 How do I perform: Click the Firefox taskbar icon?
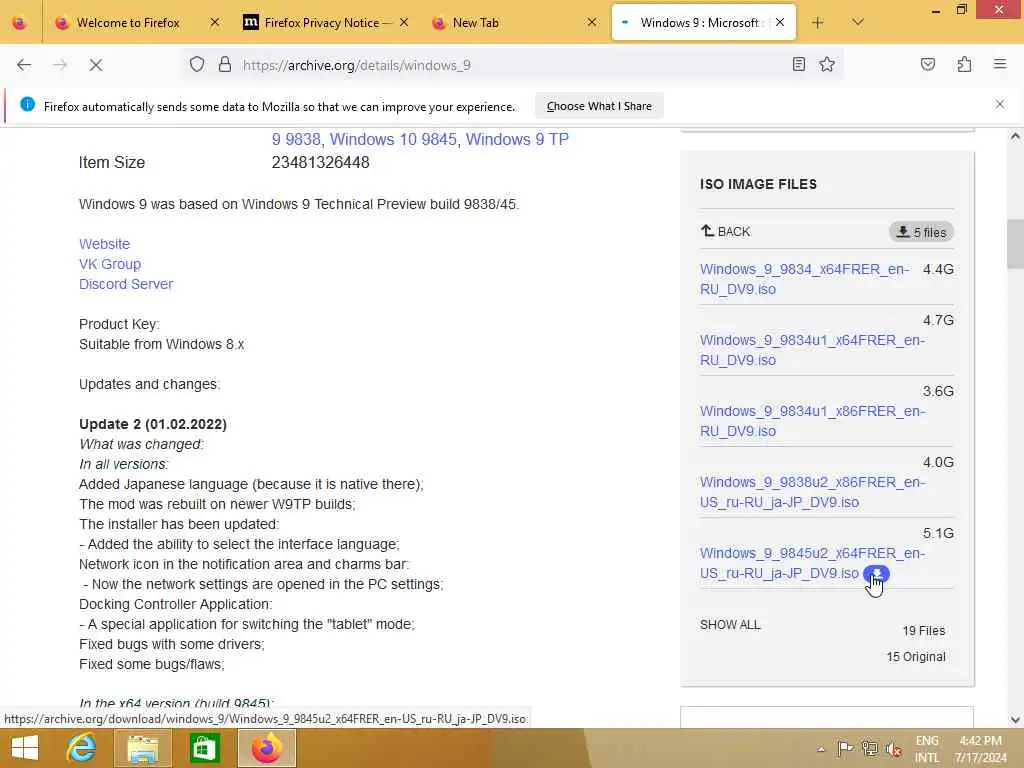(266, 748)
